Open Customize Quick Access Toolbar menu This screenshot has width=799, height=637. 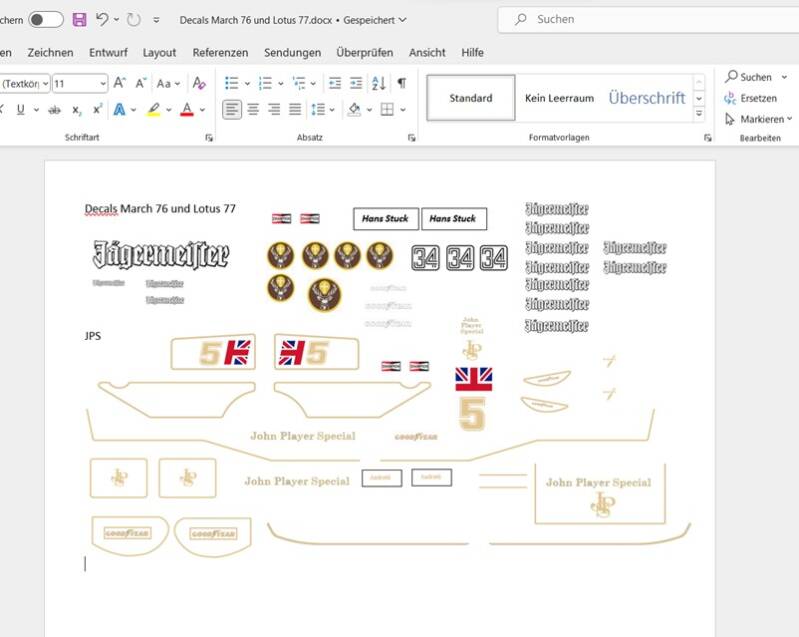pos(156,20)
